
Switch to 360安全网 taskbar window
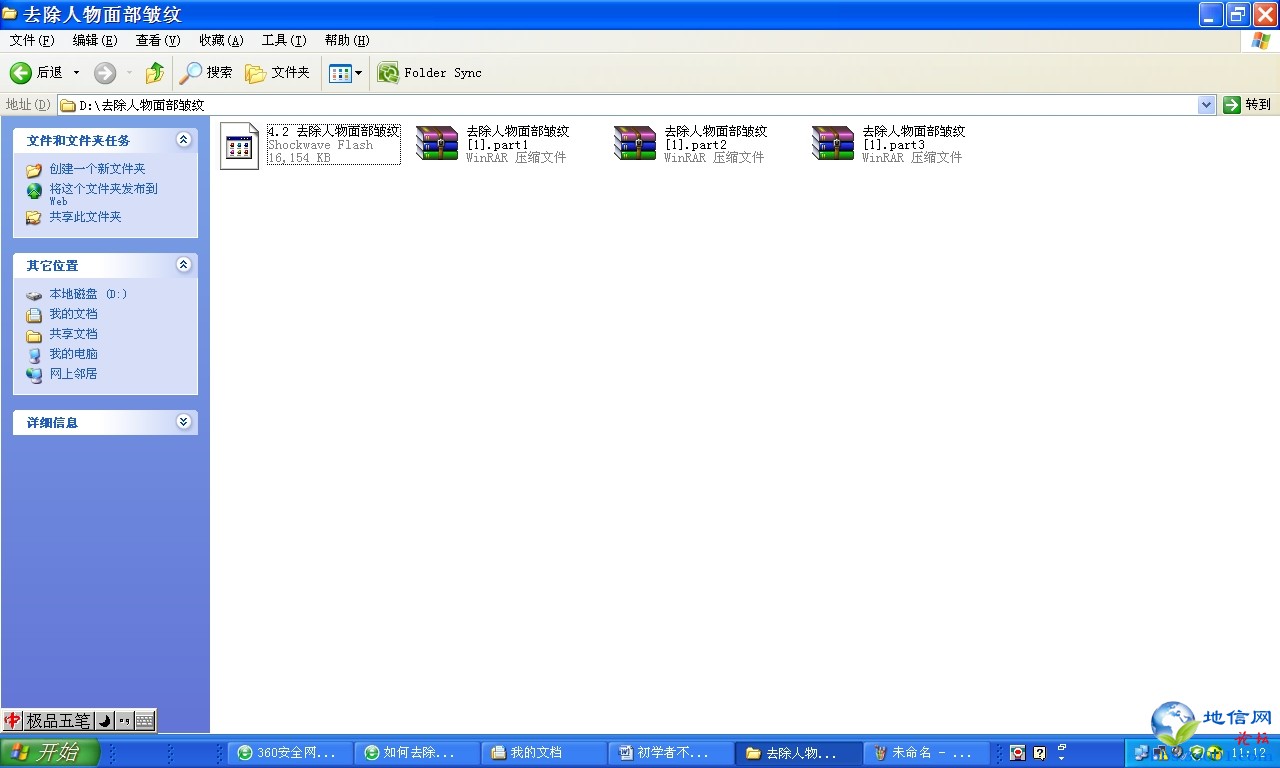pyautogui.click(x=290, y=753)
